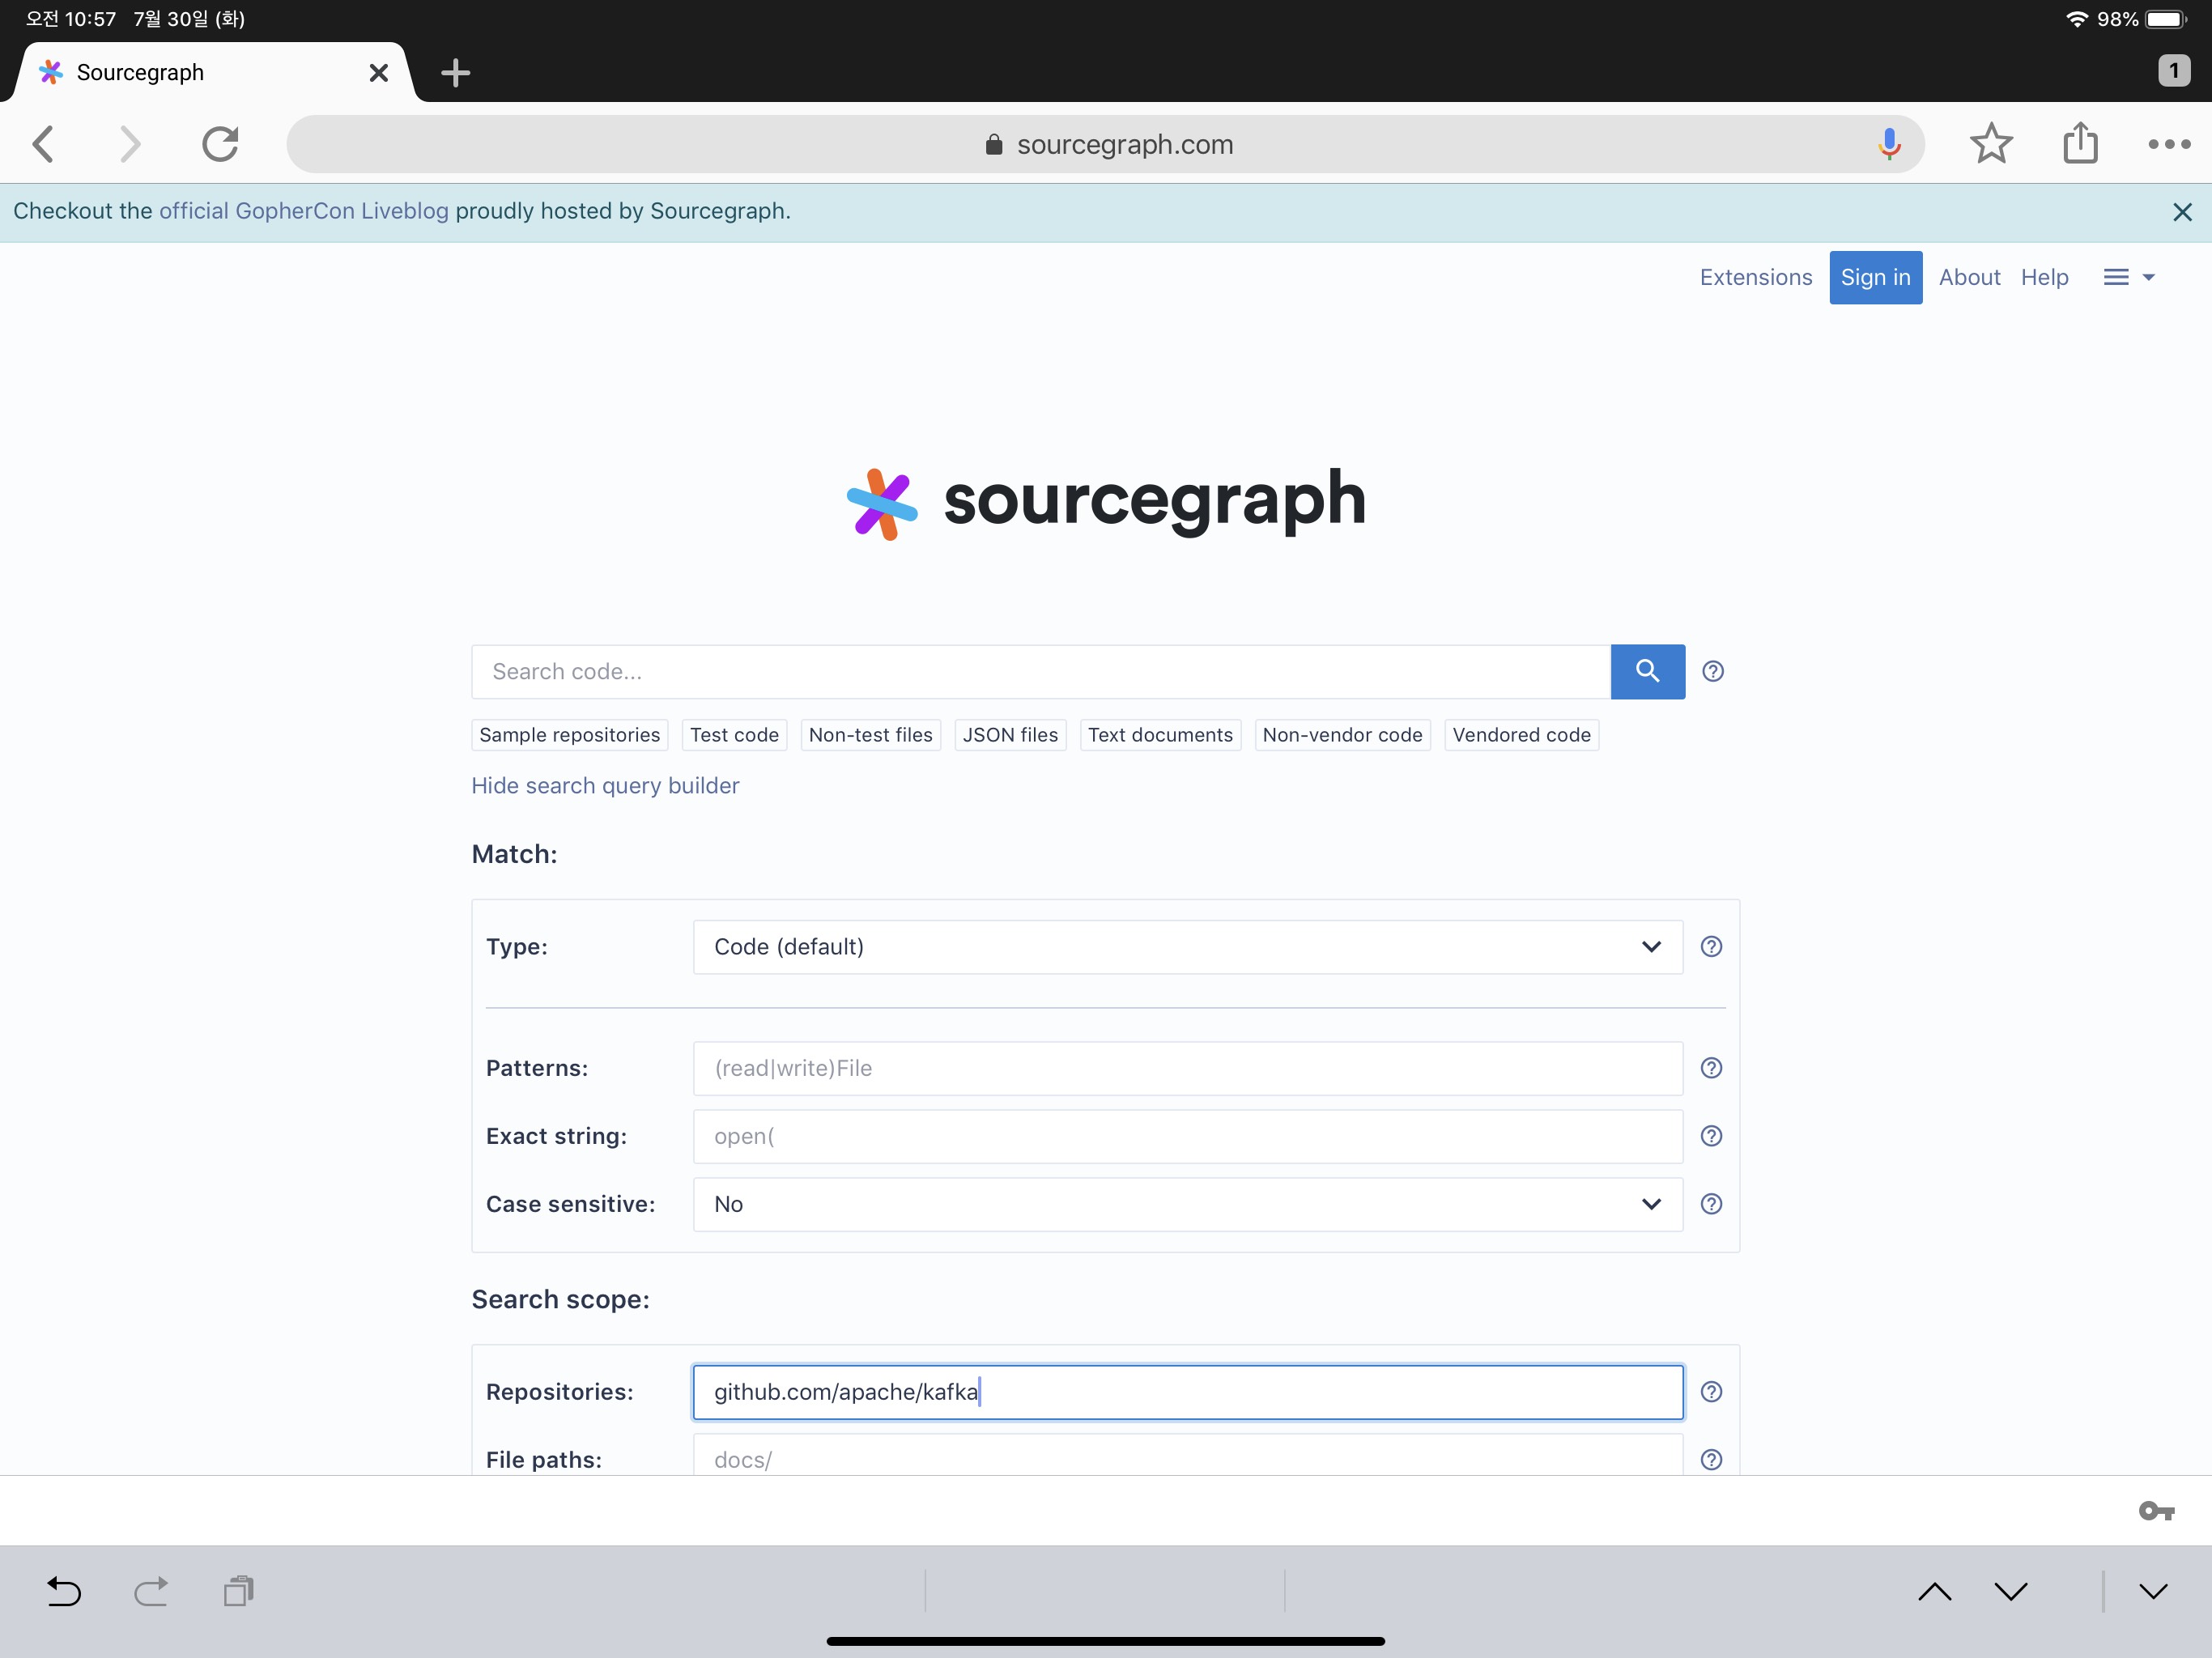The height and width of the screenshot is (1658, 2212).
Task: Open password key icon above keyboard
Action: (2156, 1510)
